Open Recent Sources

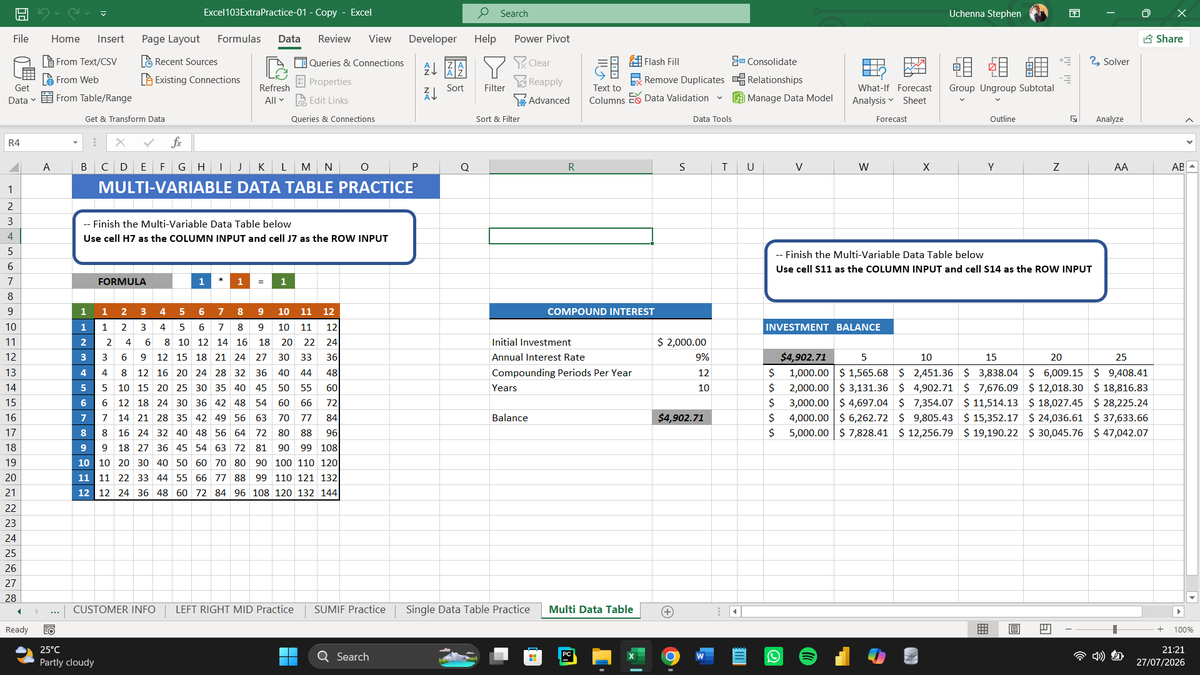point(179,62)
